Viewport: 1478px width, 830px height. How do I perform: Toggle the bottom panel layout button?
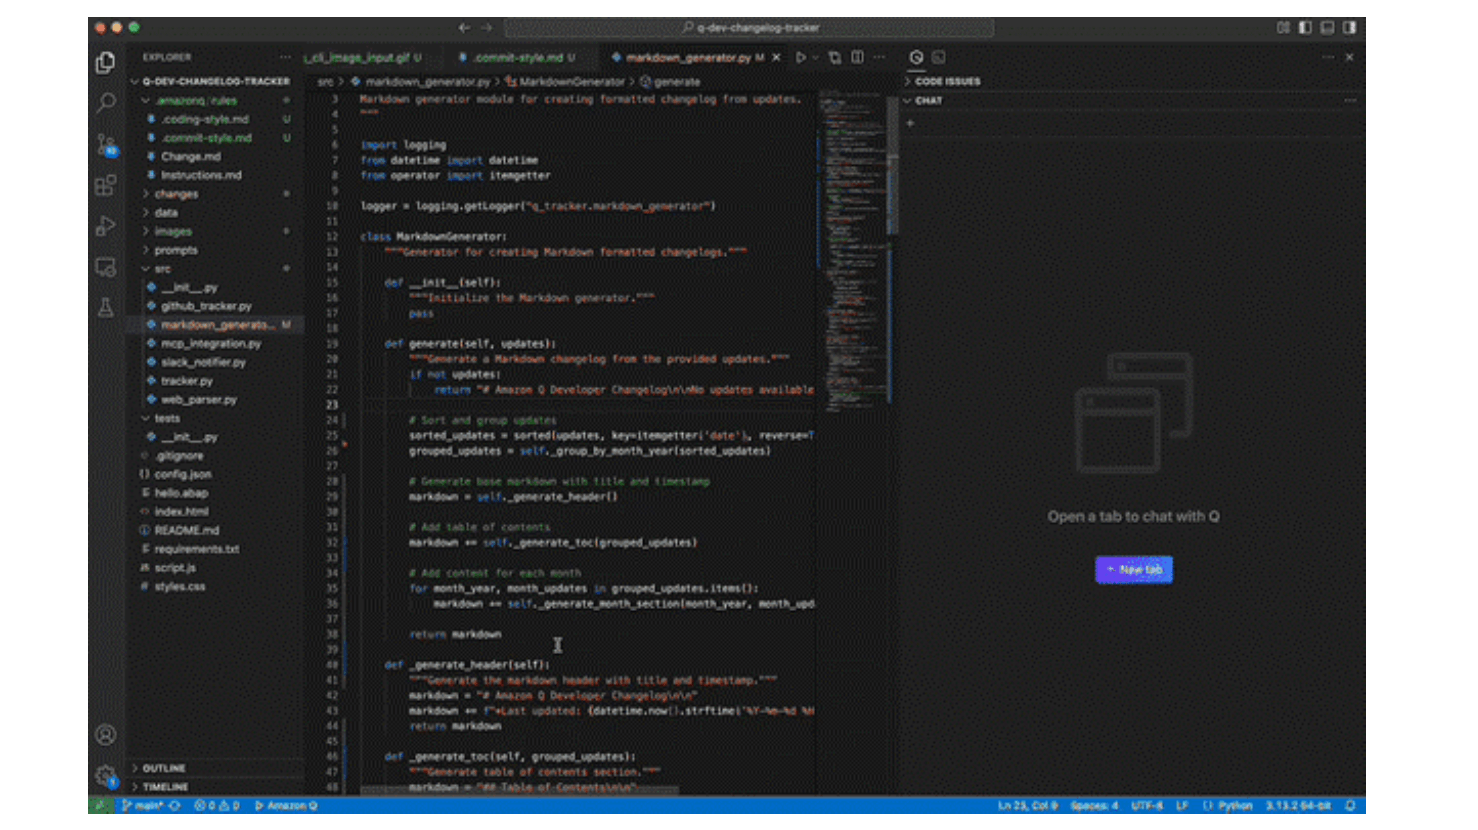pos(1327,28)
